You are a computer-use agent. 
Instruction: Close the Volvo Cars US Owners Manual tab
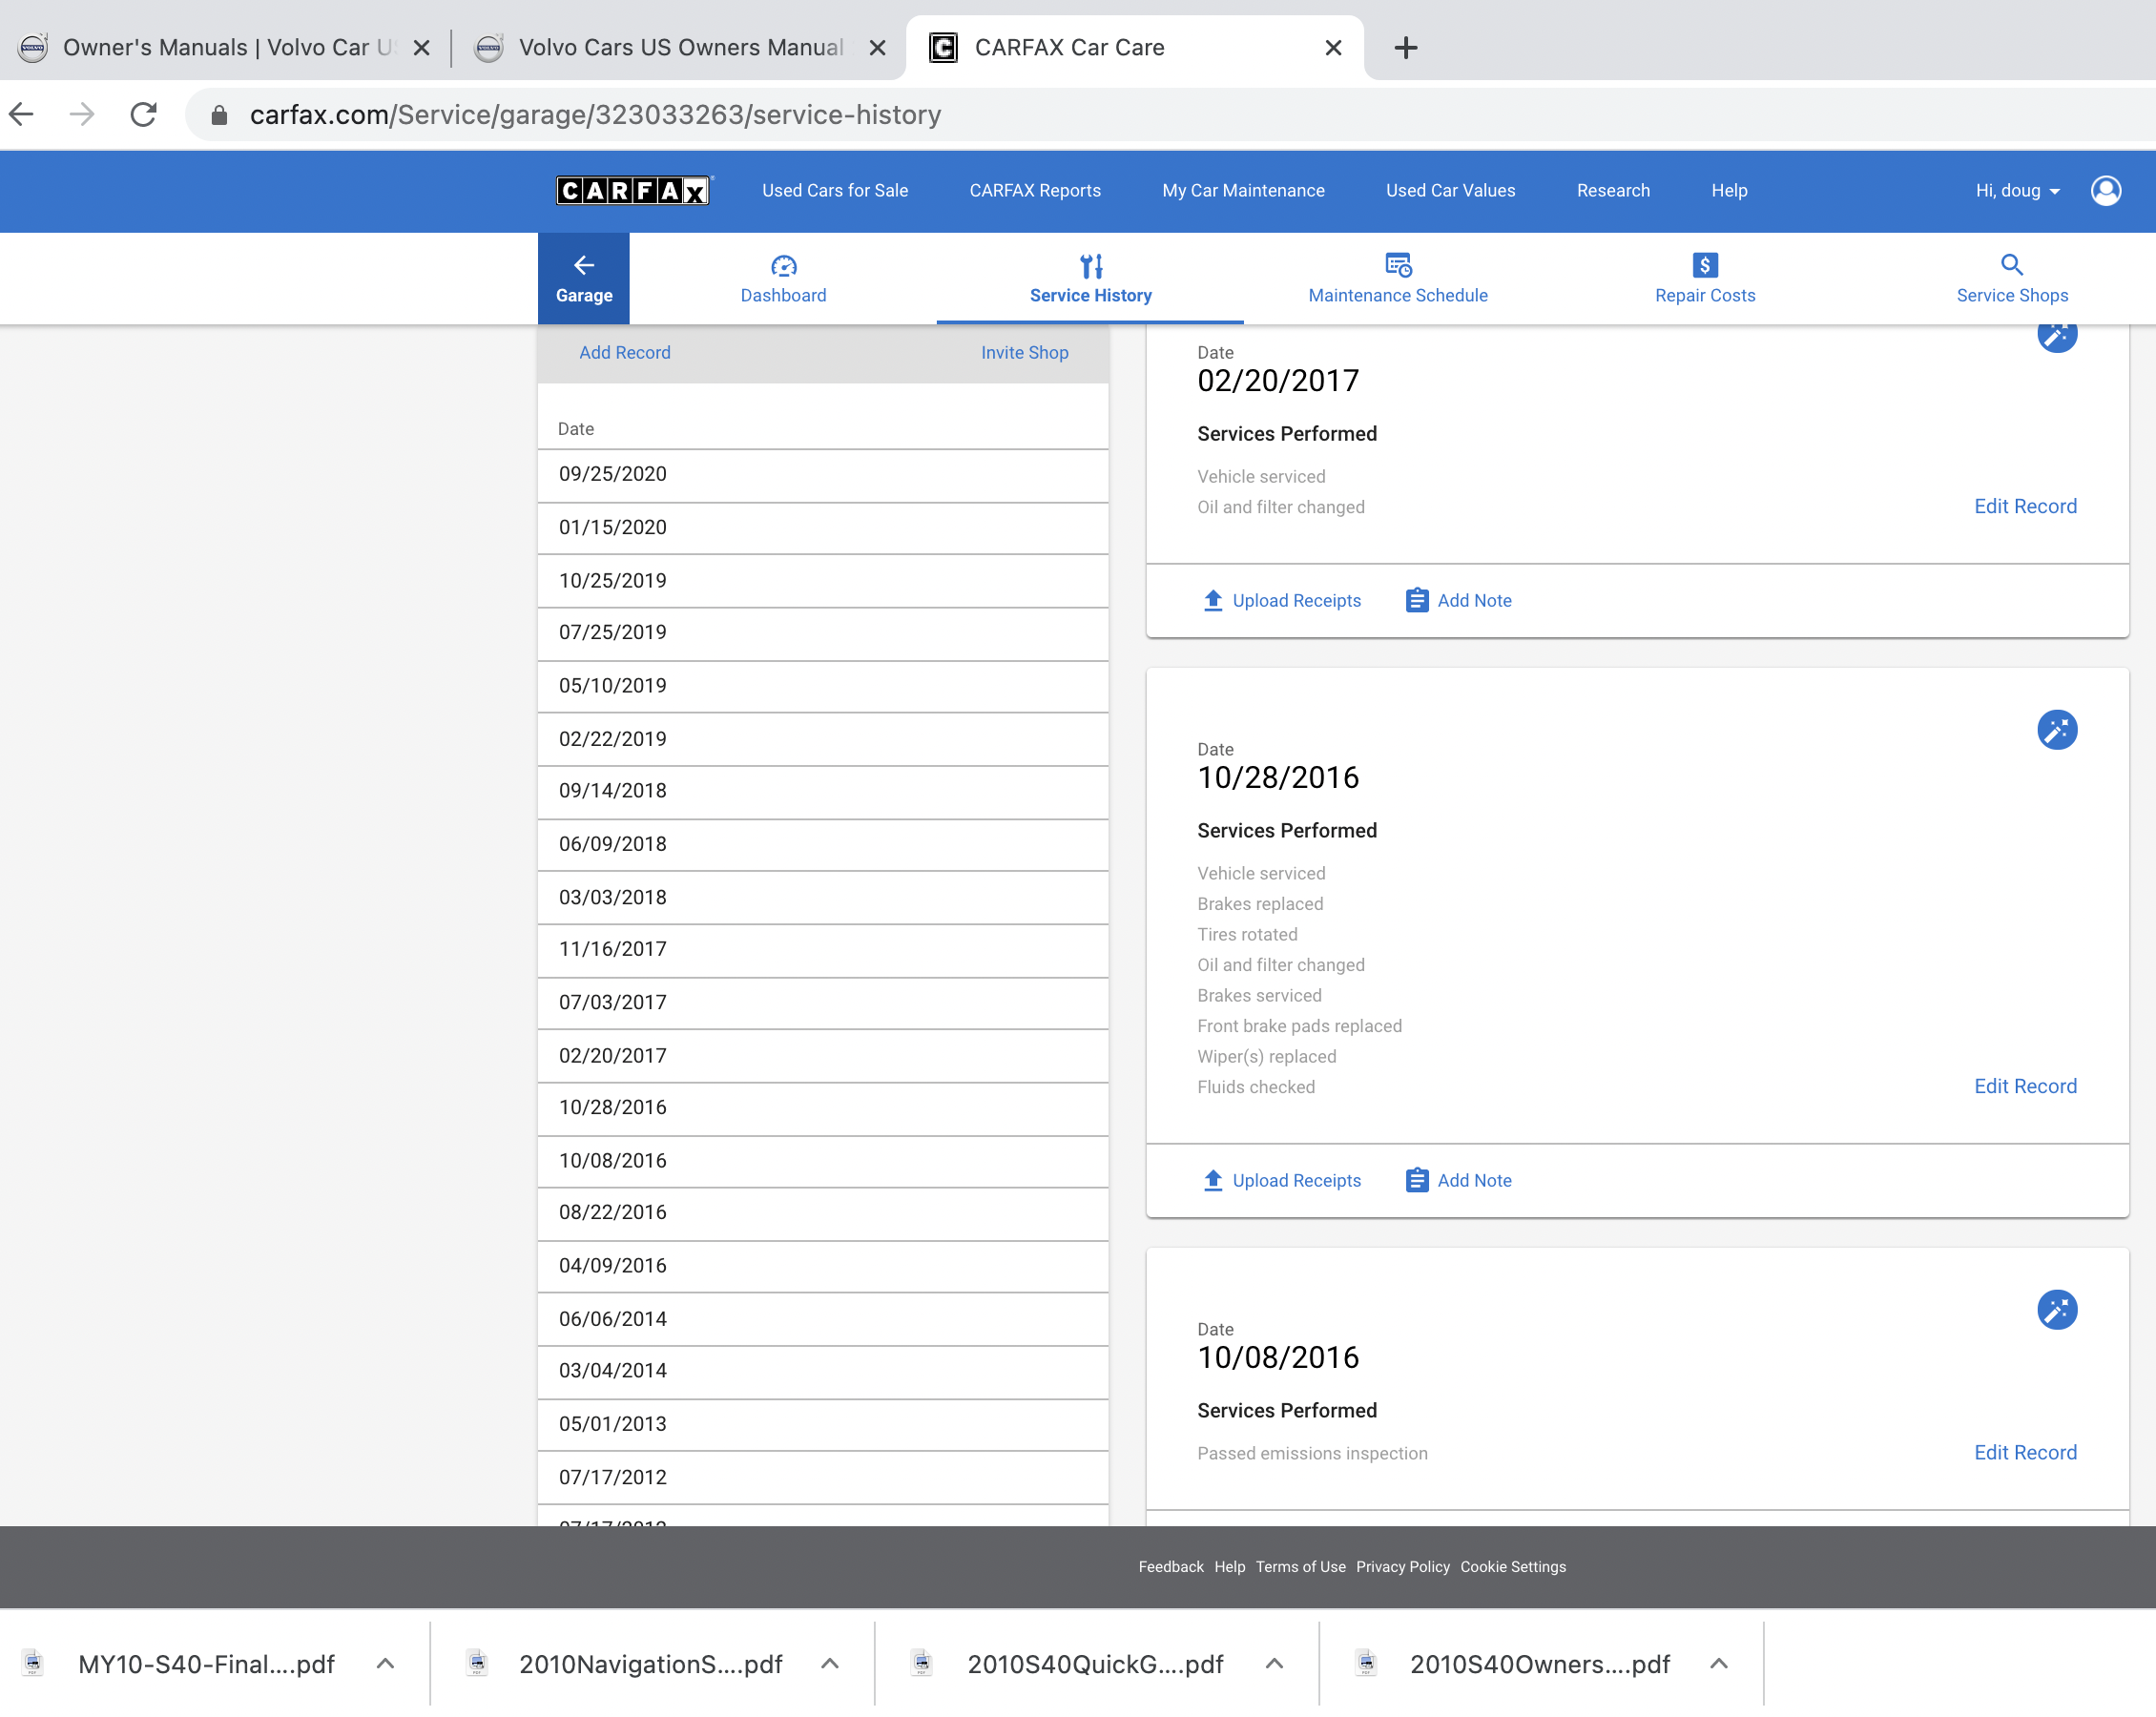(x=877, y=48)
